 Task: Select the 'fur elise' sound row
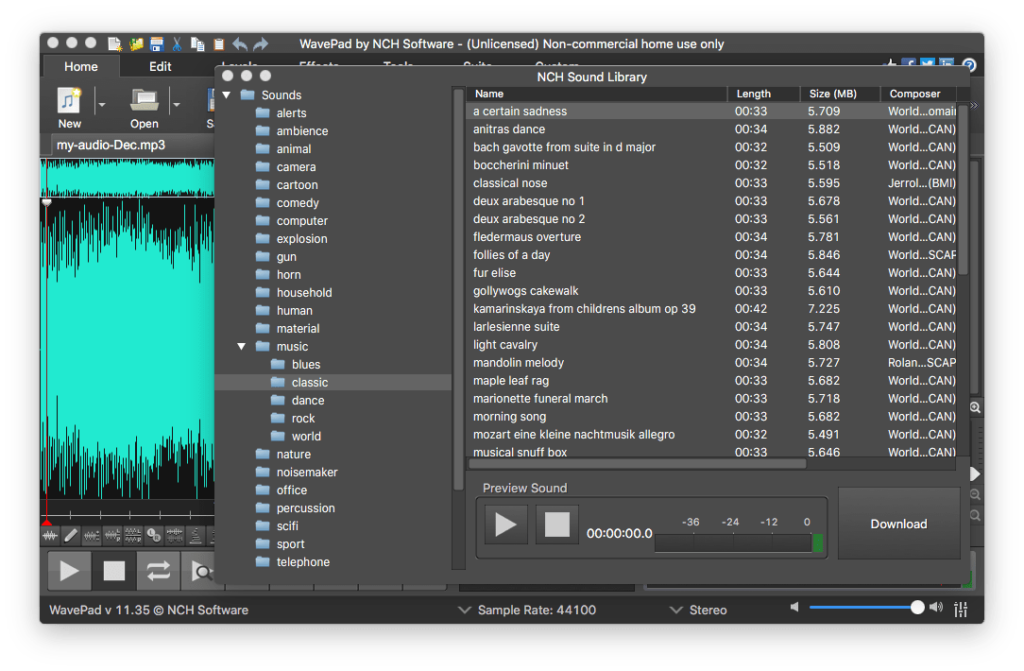tap(712, 273)
